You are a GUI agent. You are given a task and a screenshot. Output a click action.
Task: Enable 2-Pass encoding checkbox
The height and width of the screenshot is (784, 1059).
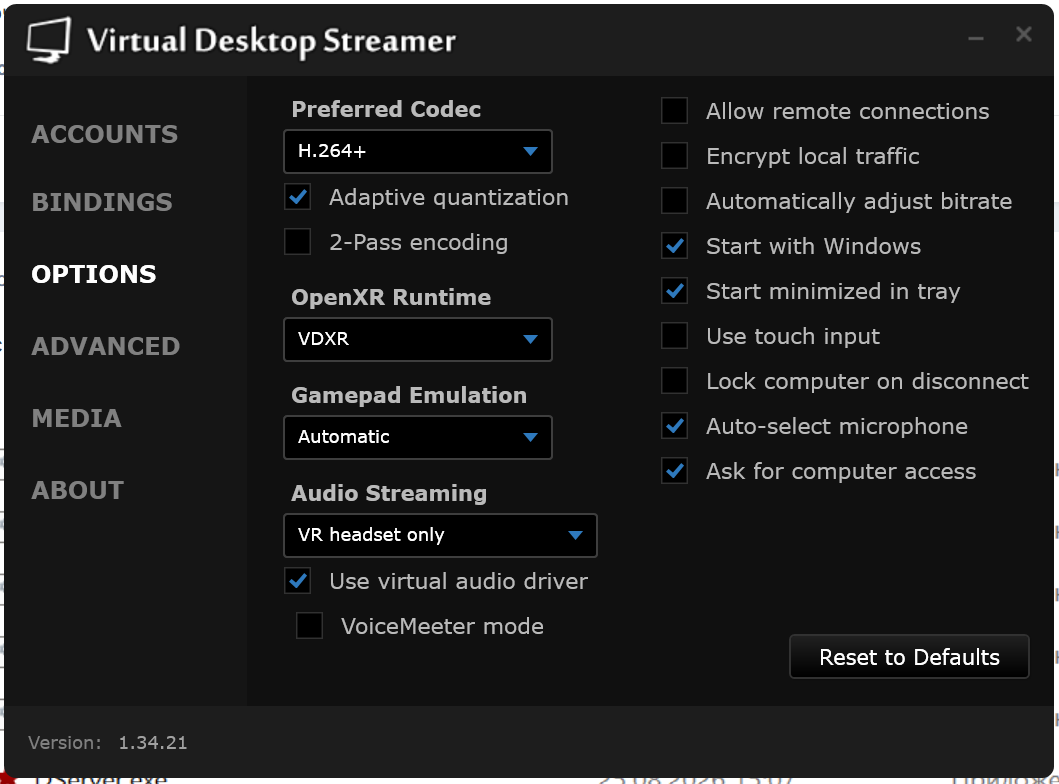pyautogui.click(x=298, y=242)
